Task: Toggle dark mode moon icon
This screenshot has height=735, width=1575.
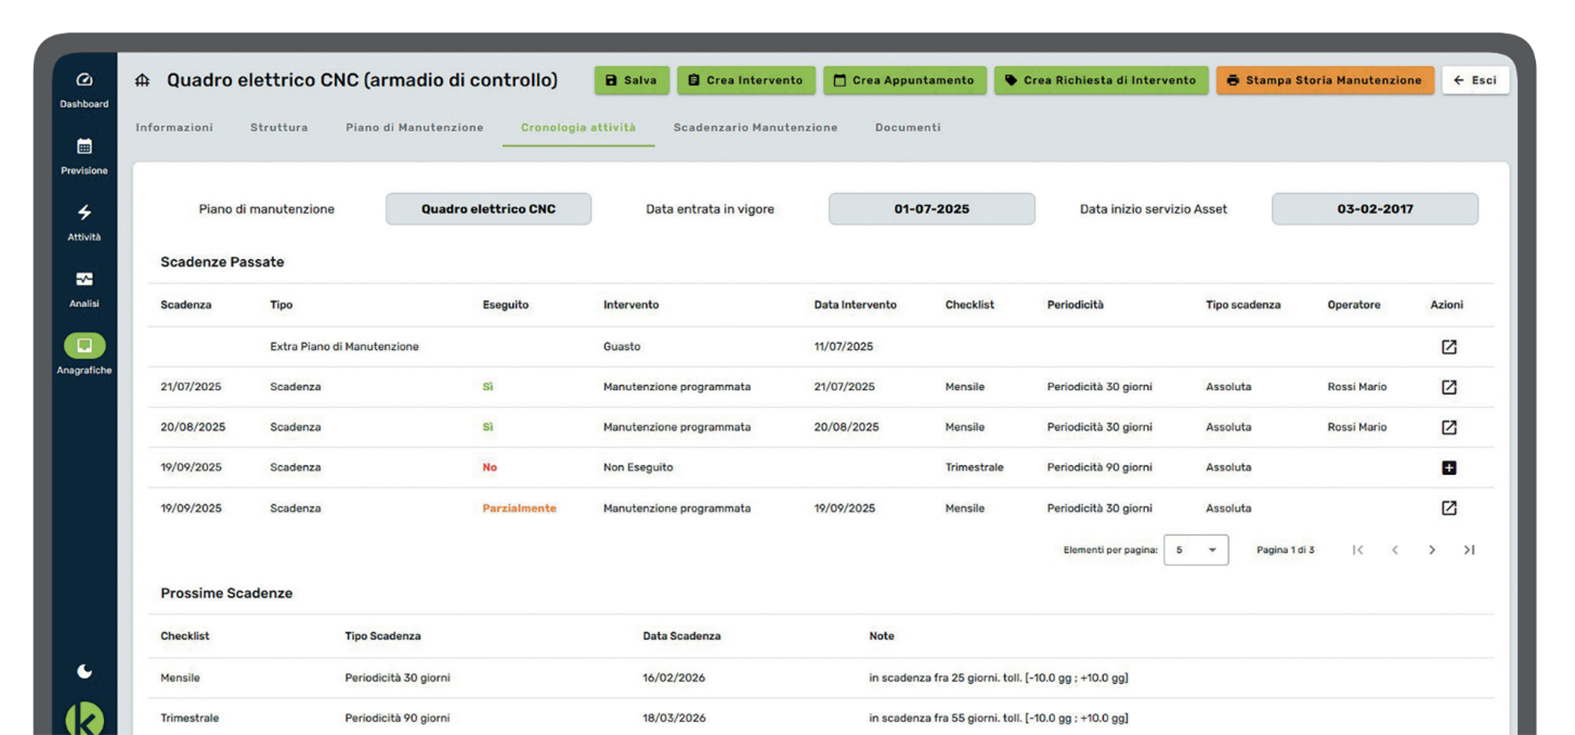Action: [84, 671]
